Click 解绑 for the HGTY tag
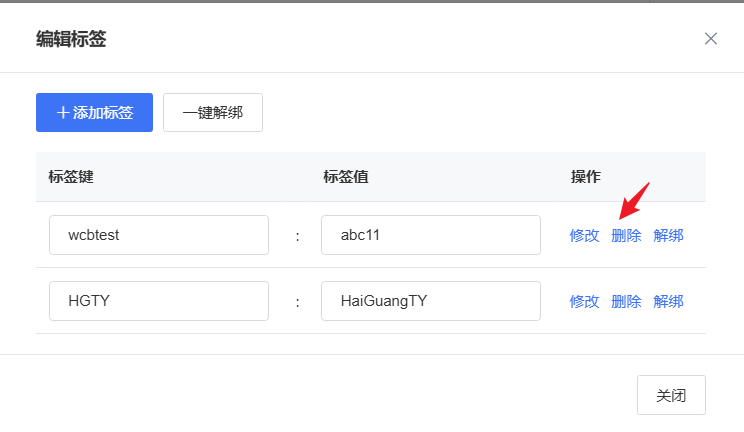 pos(668,301)
